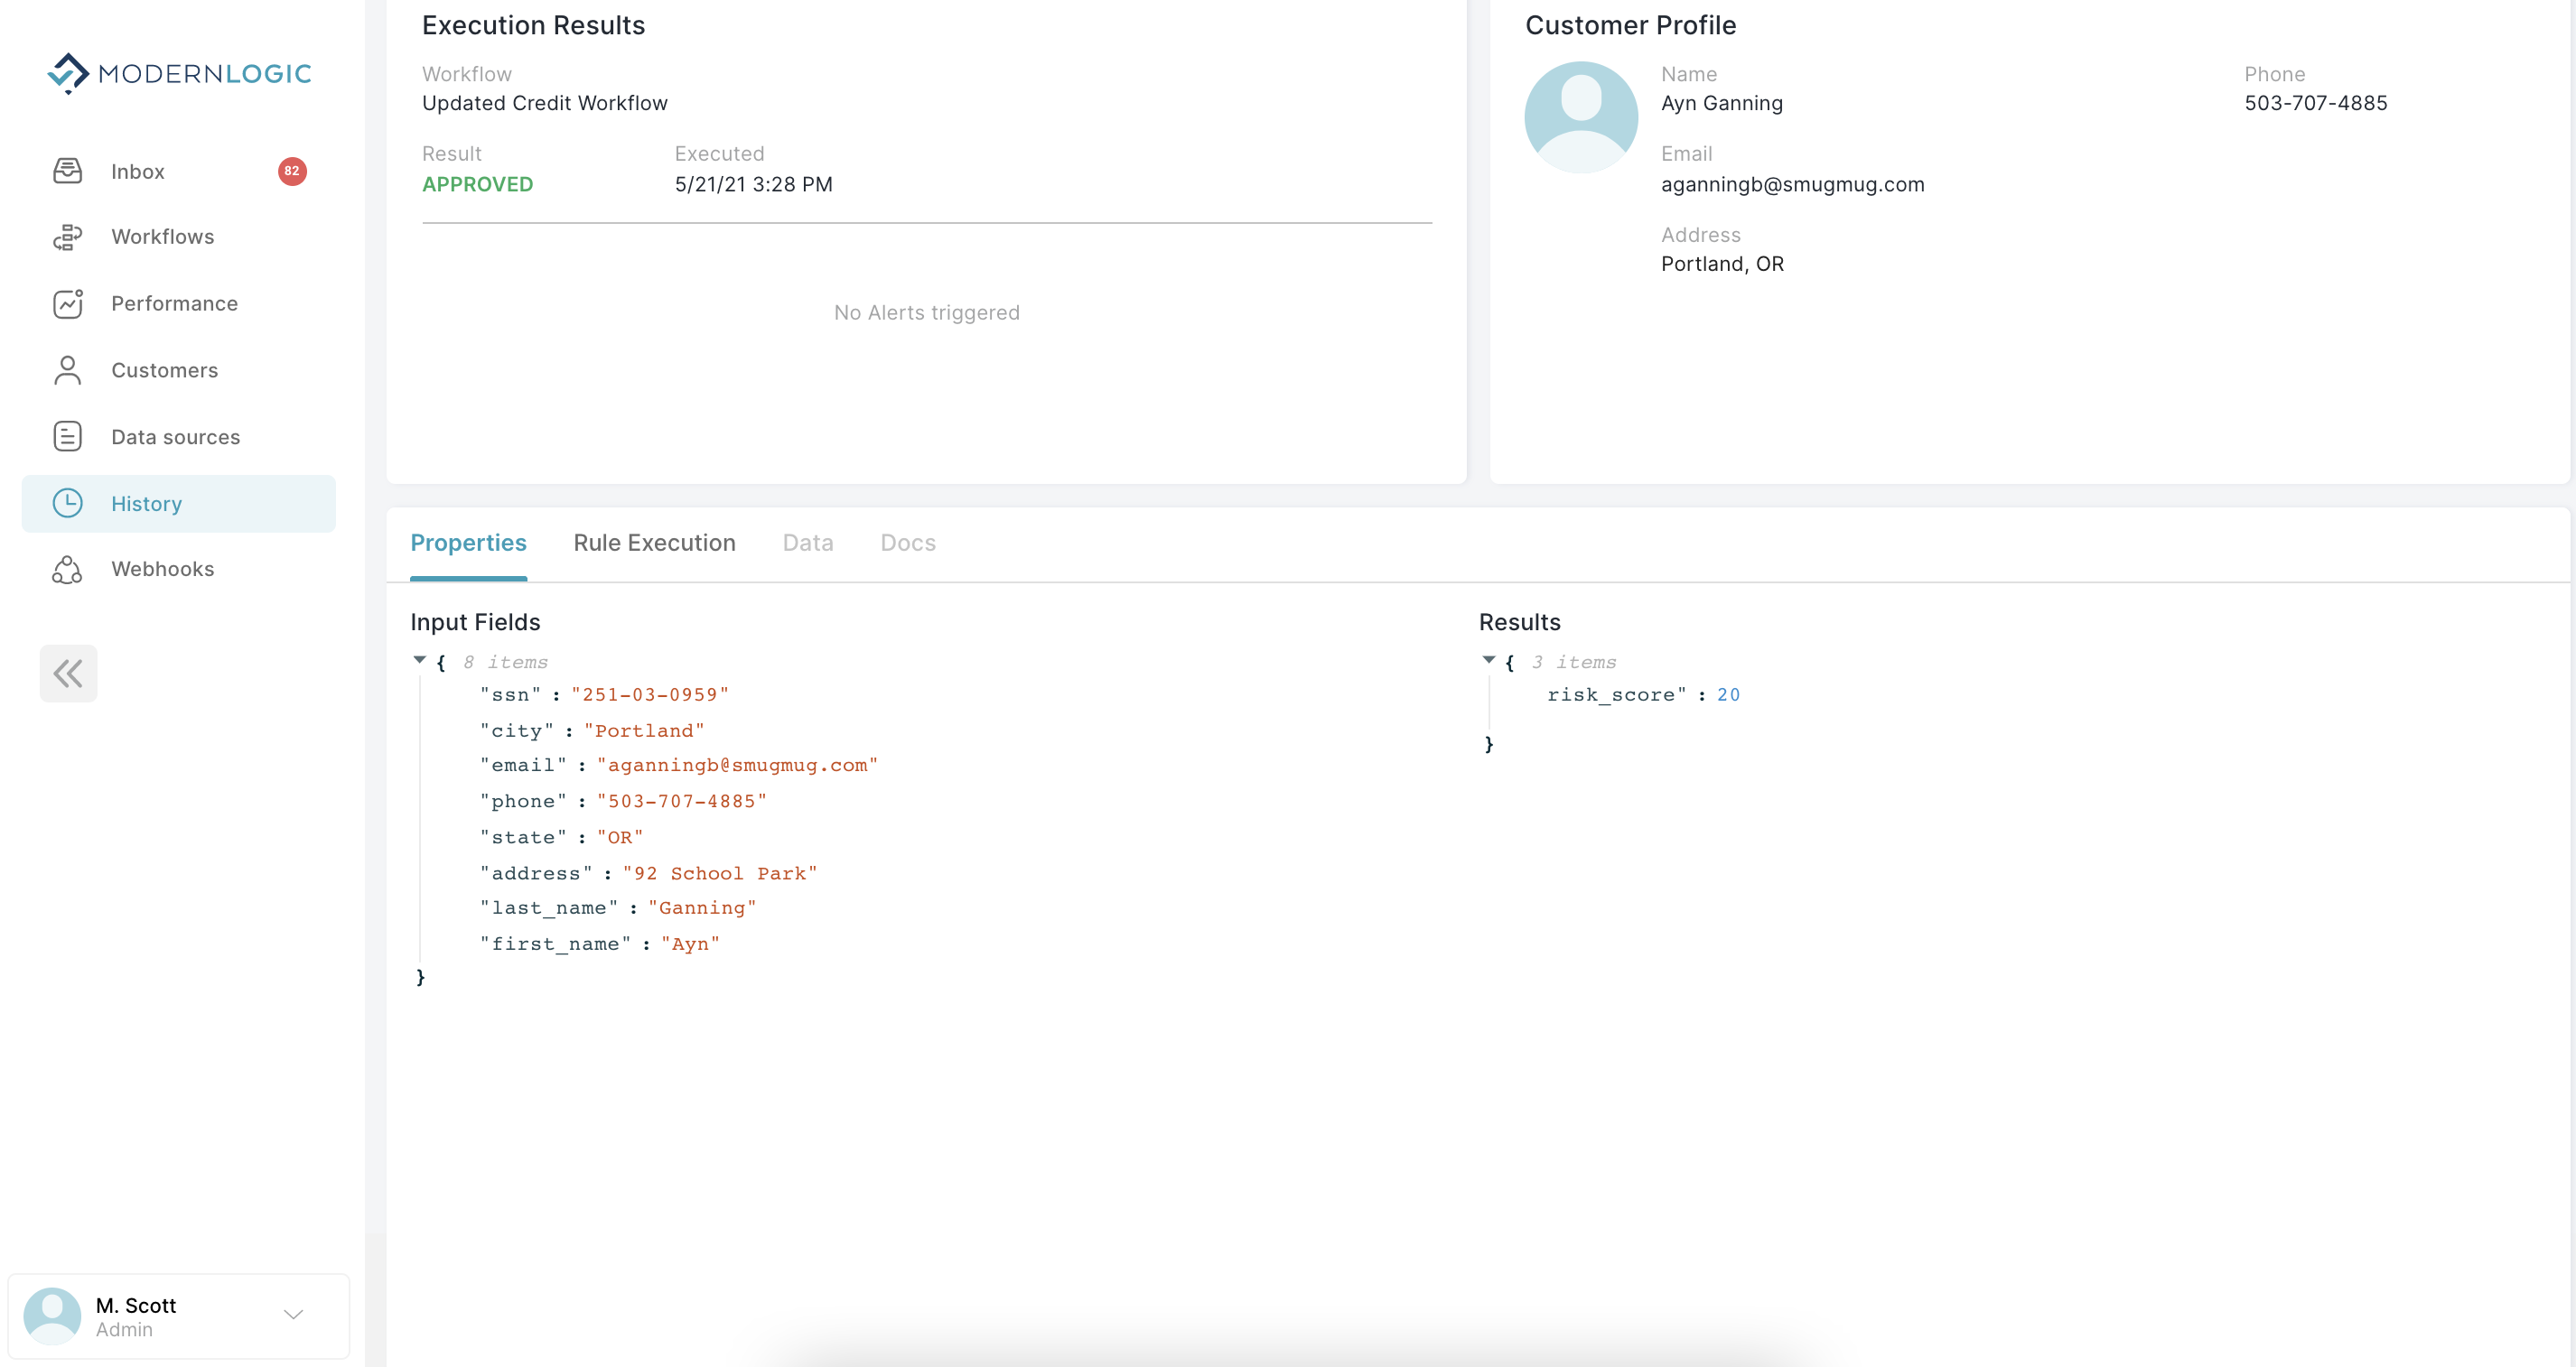Open Performance chart icon
This screenshot has height=1367, width=2576.
coord(67,303)
